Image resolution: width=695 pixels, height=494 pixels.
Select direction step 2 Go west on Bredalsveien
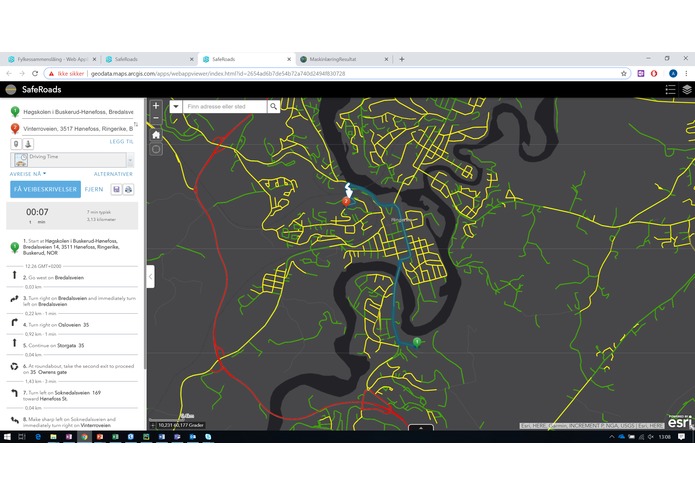[x=72, y=277]
